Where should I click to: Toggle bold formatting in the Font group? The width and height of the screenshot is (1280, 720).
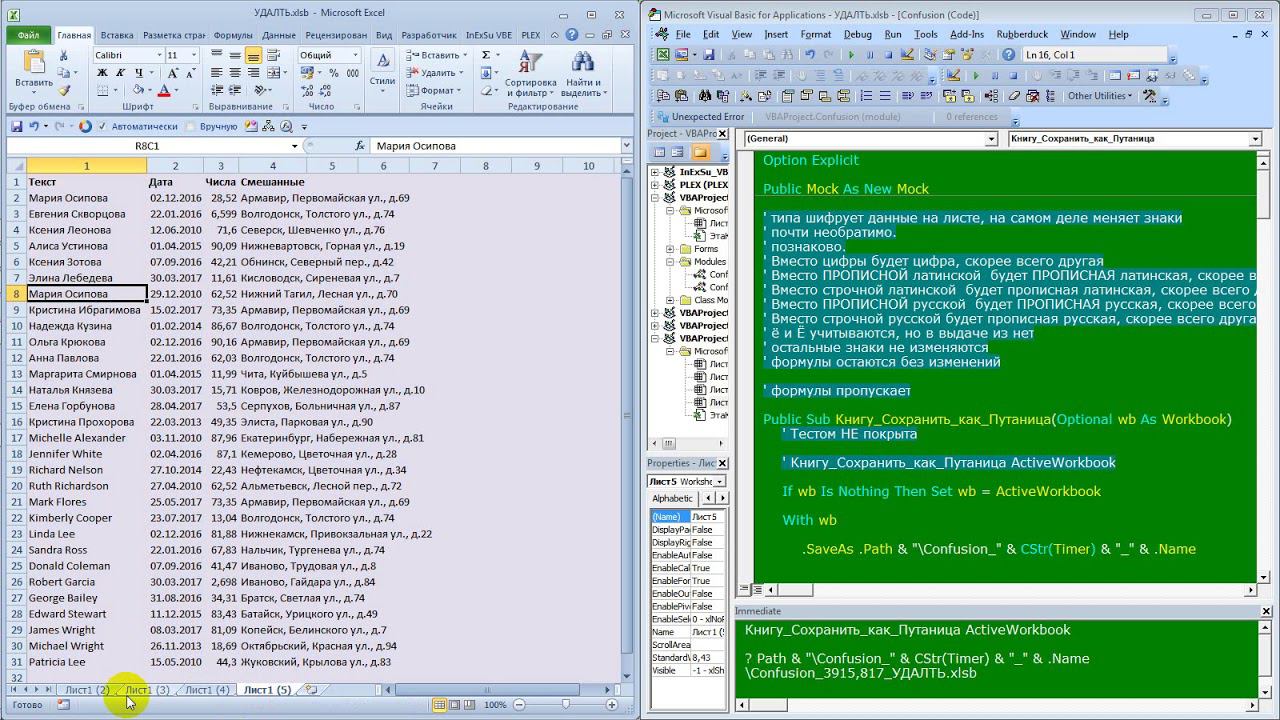[102, 73]
